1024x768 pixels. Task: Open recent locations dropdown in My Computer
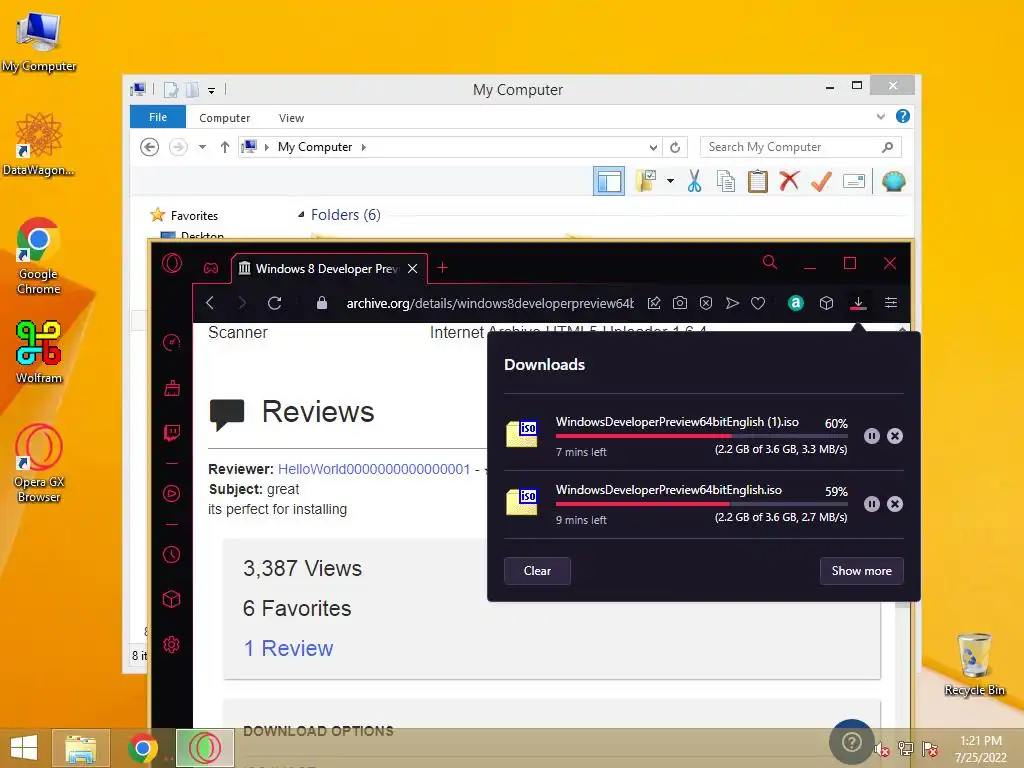202,147
